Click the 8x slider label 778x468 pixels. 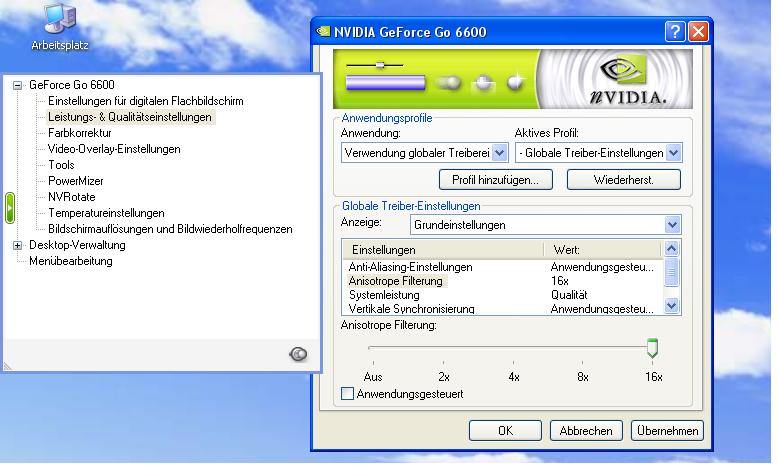pyautogui.click(x=583, y=377)
